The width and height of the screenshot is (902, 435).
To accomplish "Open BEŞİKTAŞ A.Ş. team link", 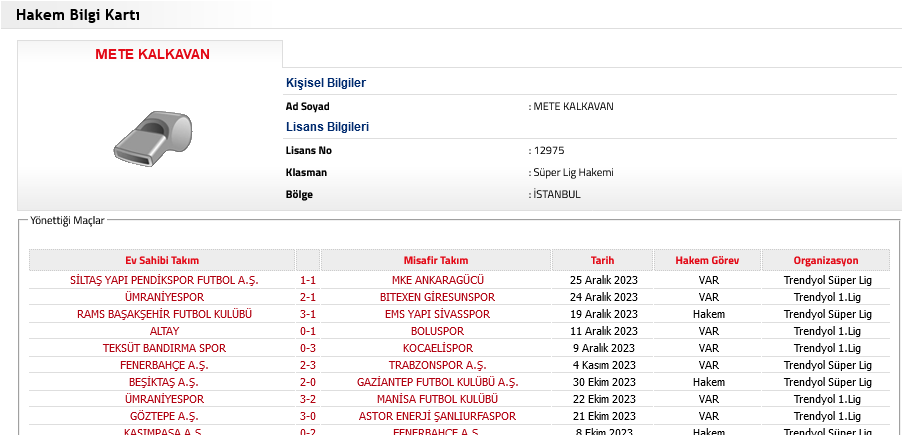I will click(x=165, y=382).
